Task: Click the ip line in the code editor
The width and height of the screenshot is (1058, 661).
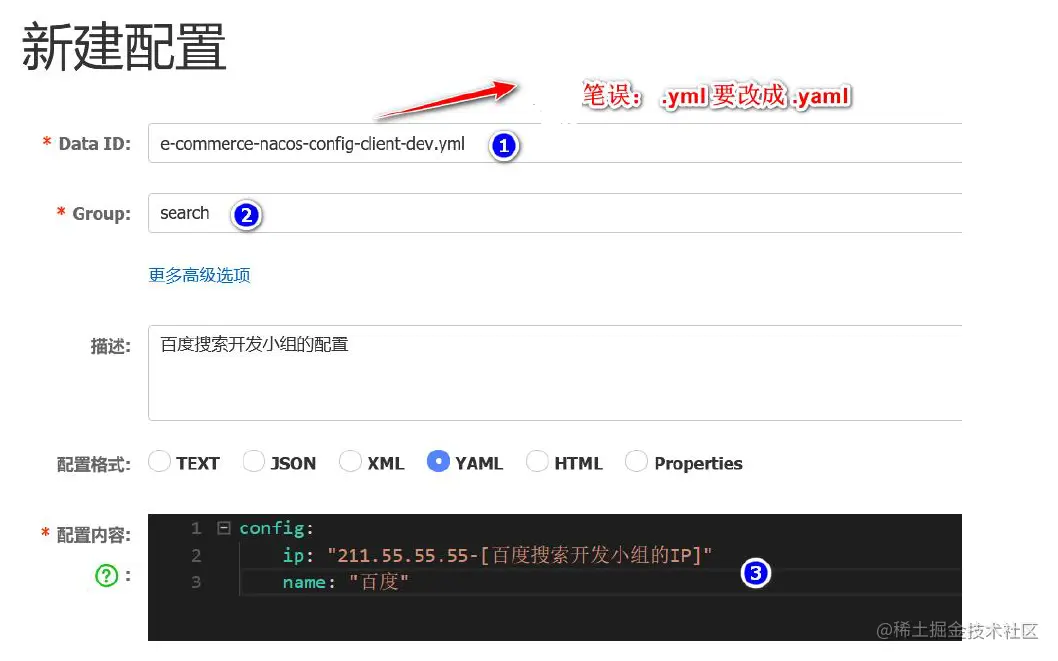Action: pyautogui.click(x=497, y=556)
